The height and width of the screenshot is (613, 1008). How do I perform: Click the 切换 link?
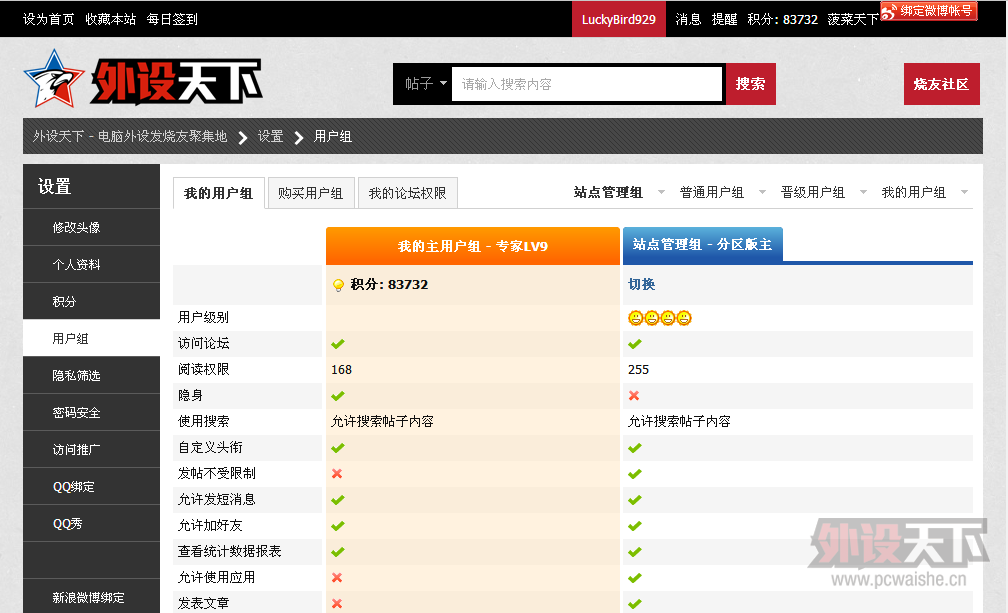coord(642,285)
